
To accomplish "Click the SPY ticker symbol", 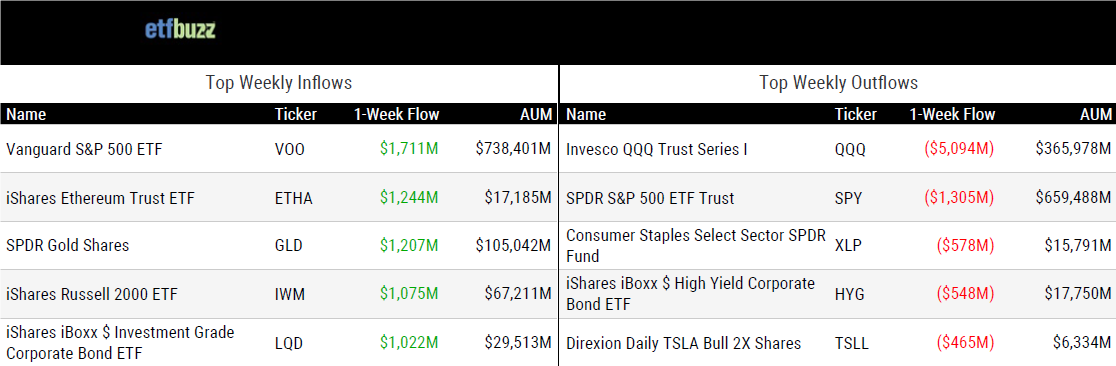I will pos(848,197).
